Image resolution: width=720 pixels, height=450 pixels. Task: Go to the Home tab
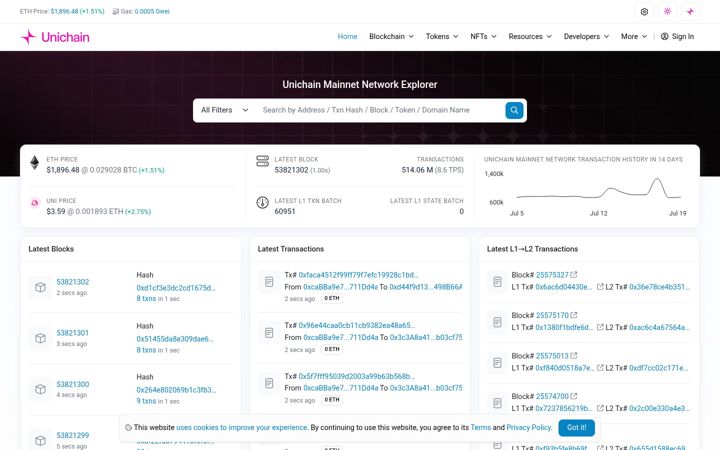[347, 36]
